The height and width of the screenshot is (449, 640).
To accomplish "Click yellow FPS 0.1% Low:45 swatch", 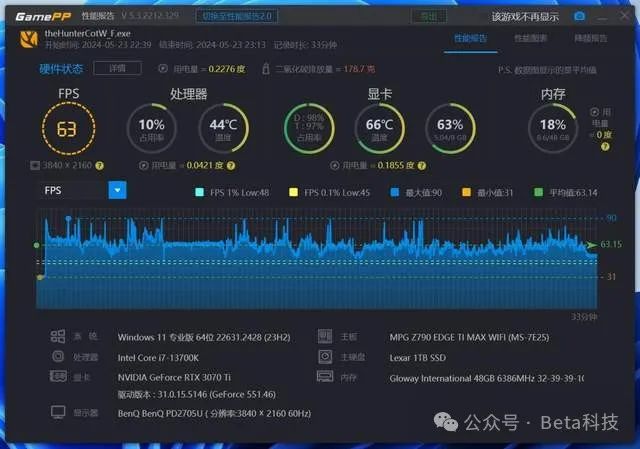I will pos(293,192).
